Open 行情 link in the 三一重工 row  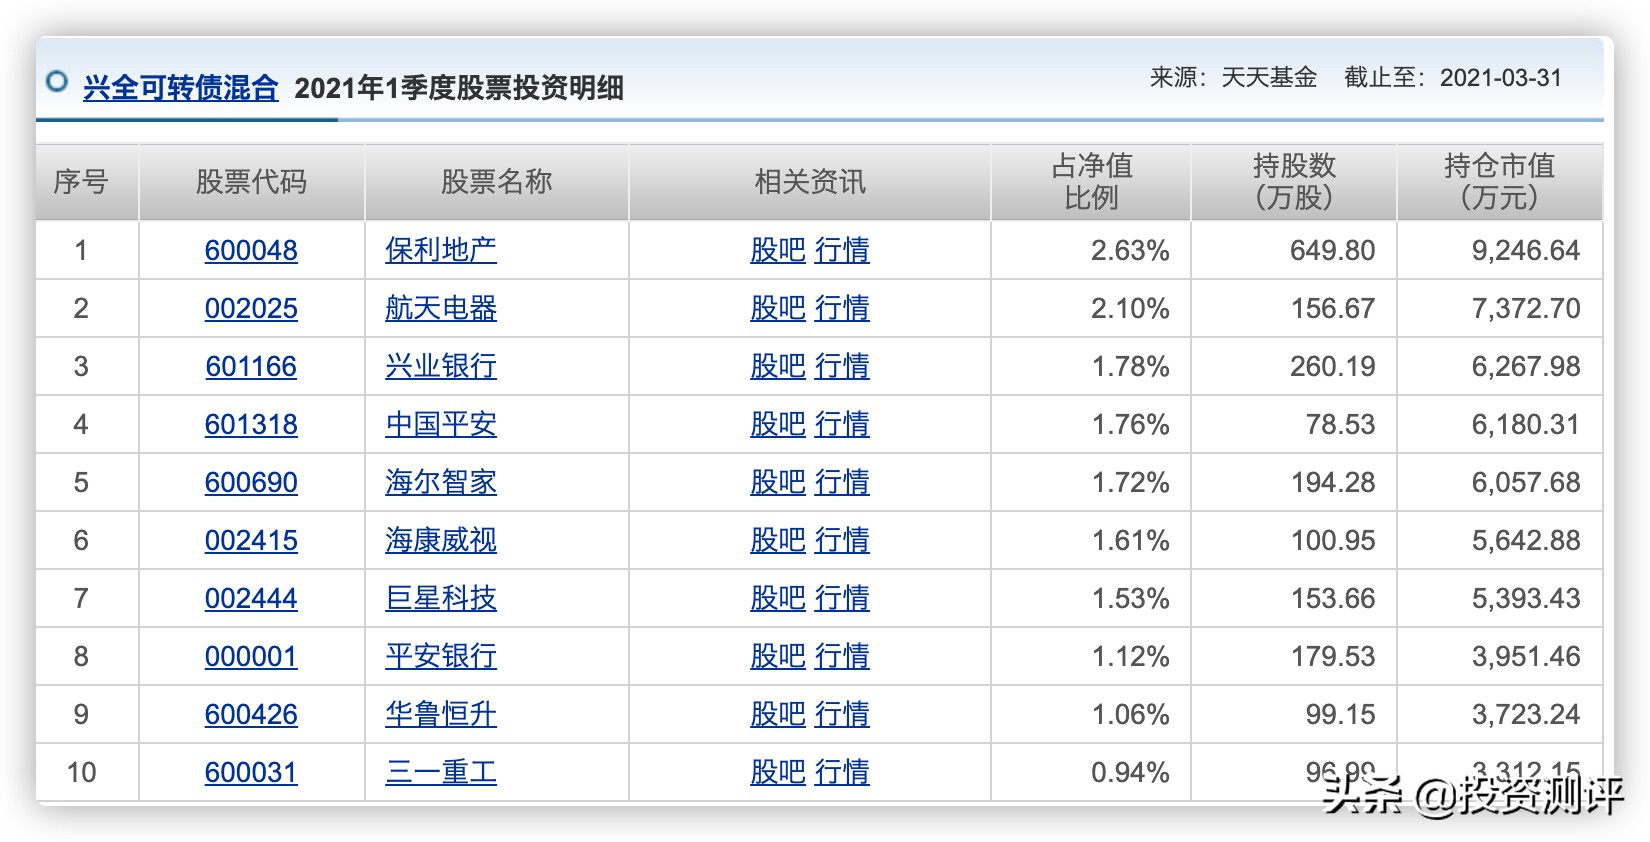[x=842, y=772]
